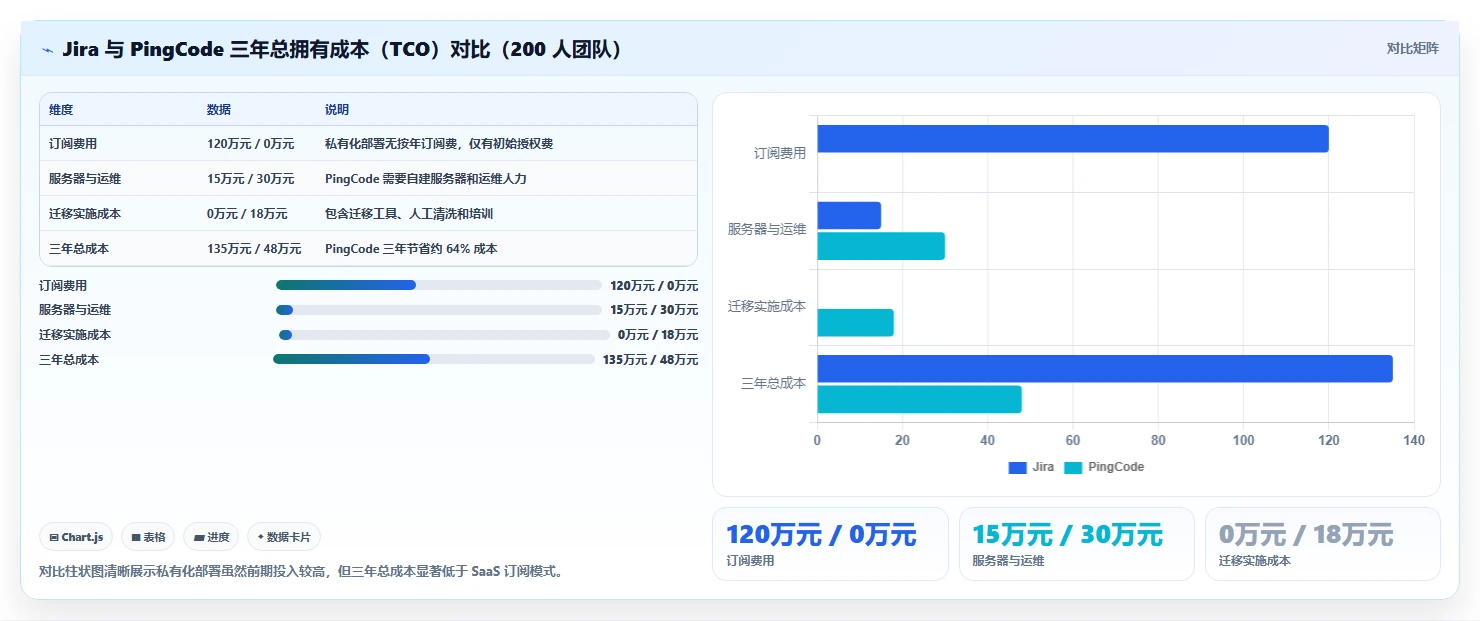Screen dimensions: 1480x621
Task: Click the 迁移实施成本 chart axis label
Action: pyautogui.click(x=767, y=306)
